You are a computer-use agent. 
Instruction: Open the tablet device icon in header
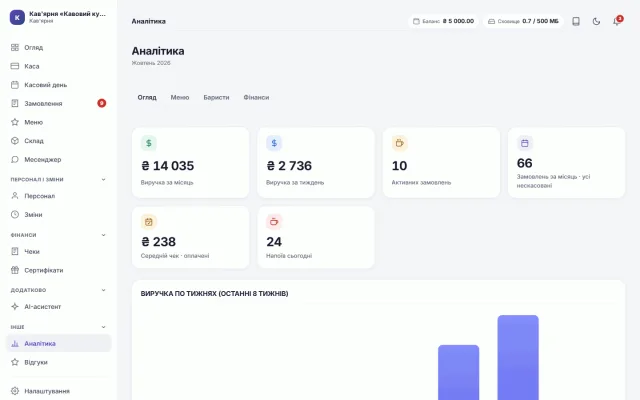point(576,21)
